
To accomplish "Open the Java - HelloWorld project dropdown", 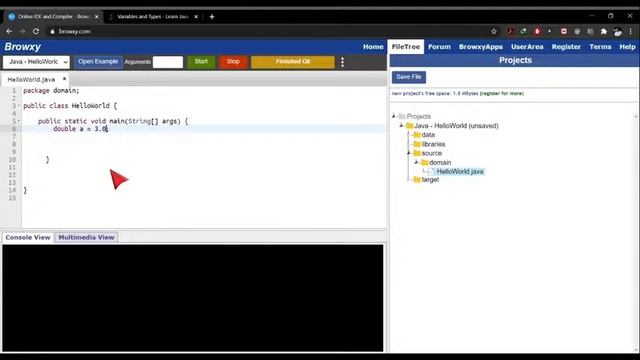I will point(36,62).
